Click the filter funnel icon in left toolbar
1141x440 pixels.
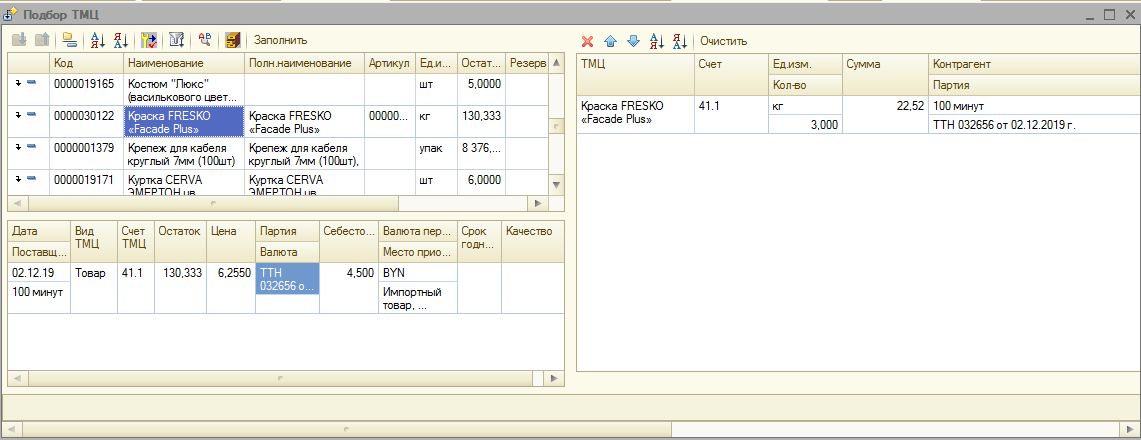coord(177,40)
